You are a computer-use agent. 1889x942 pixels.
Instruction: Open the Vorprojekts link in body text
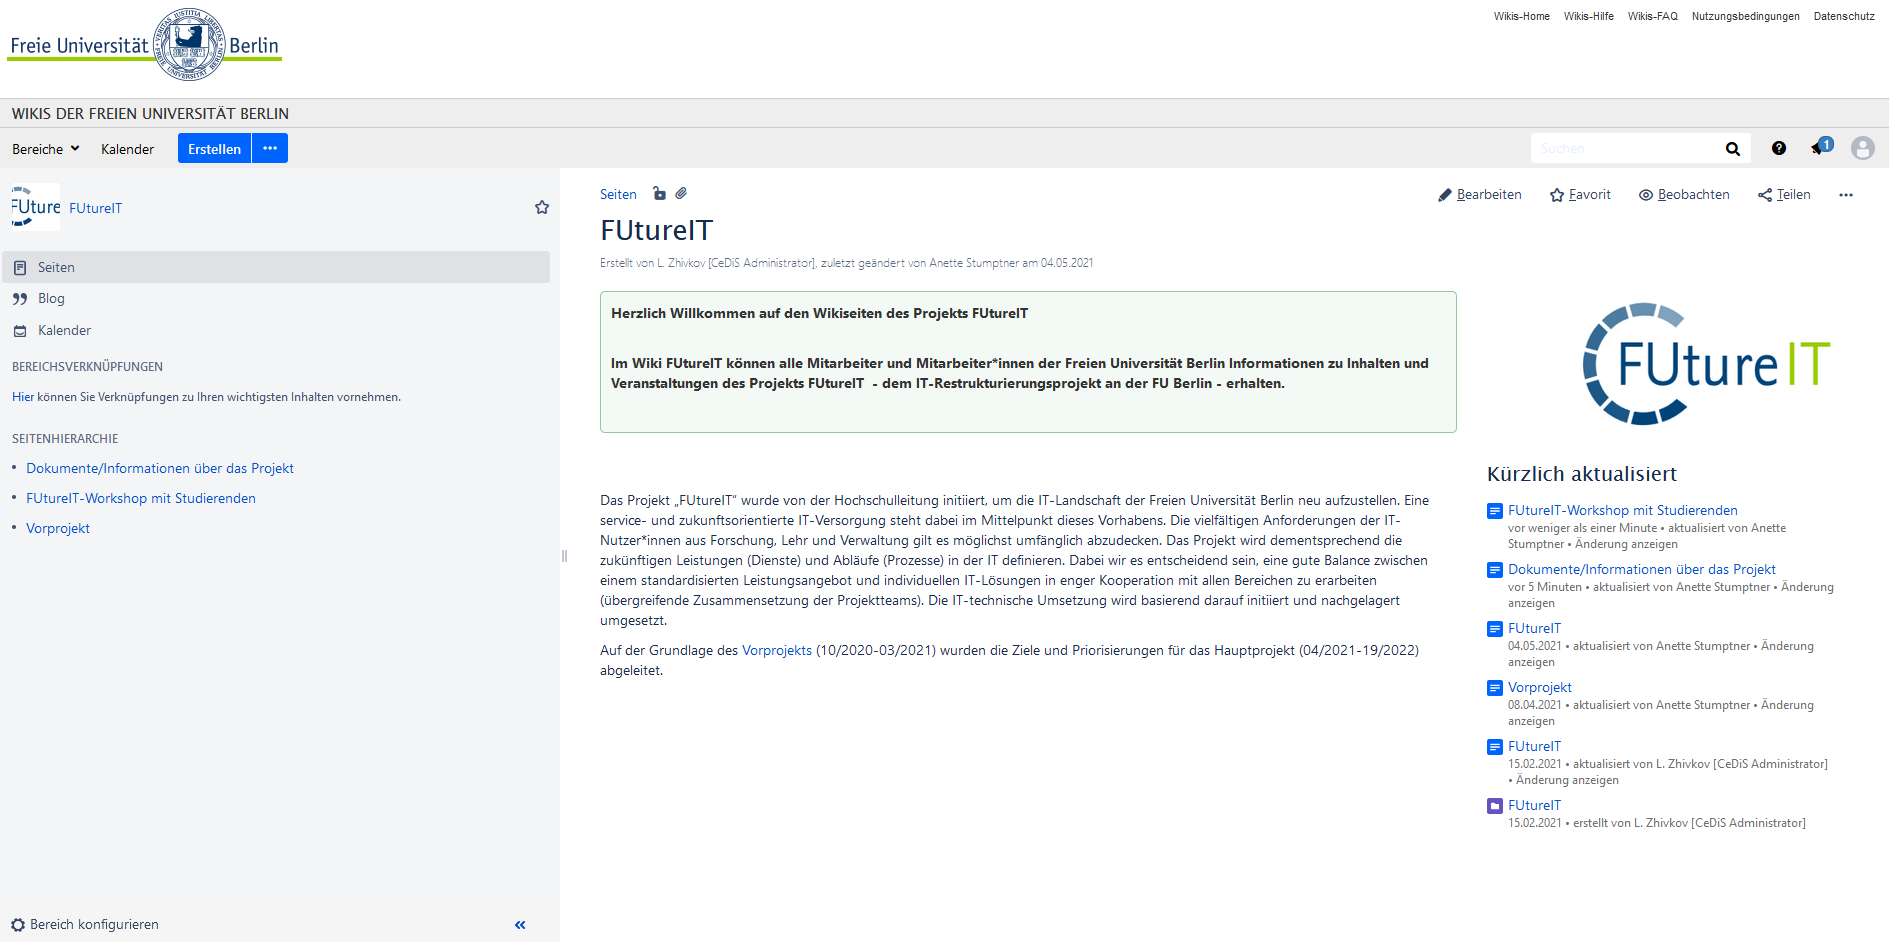point(777,650)
